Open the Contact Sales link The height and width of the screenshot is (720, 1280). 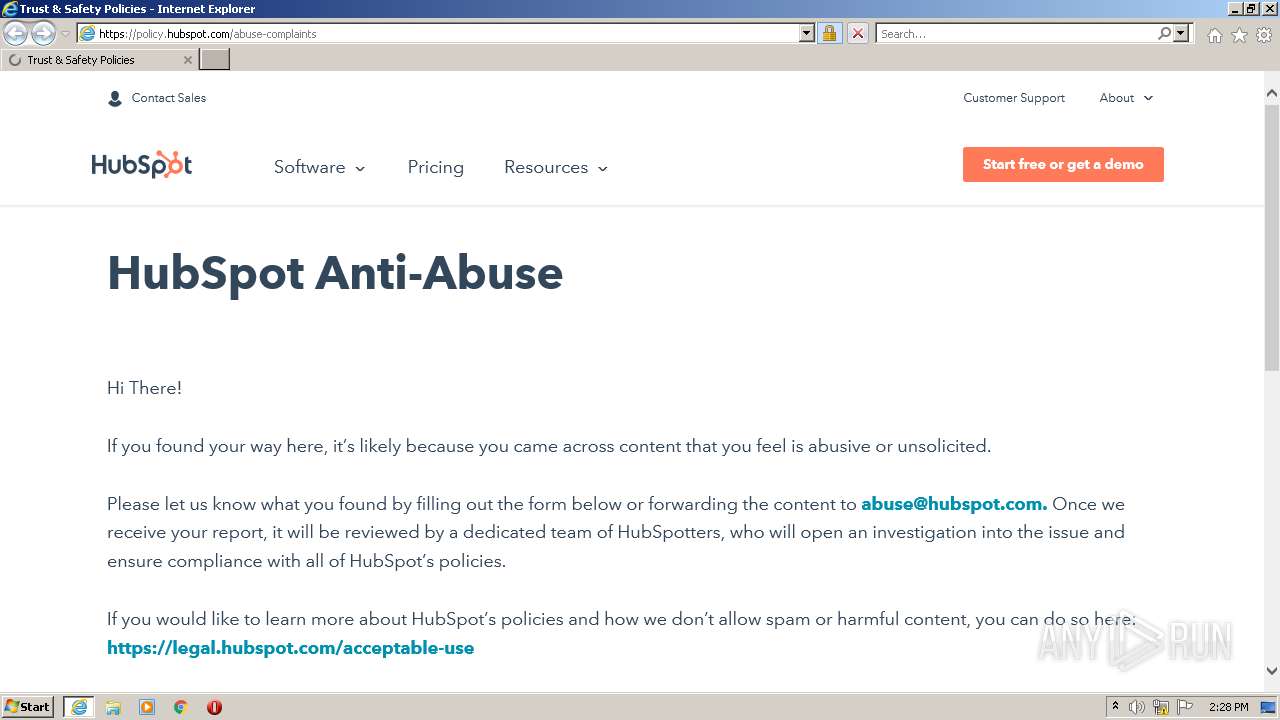tap(169, 98)
